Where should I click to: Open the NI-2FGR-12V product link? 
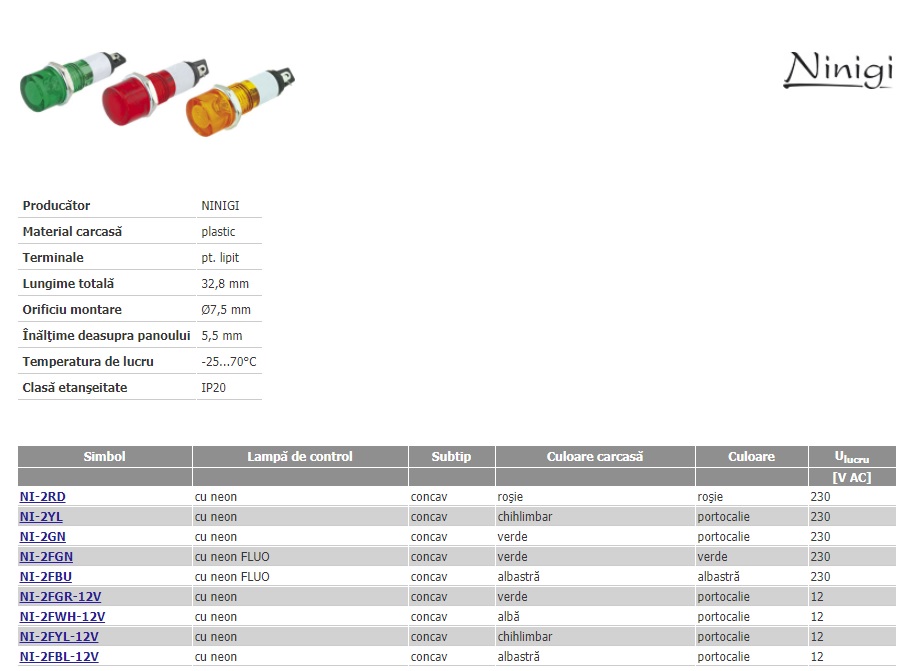60,597
